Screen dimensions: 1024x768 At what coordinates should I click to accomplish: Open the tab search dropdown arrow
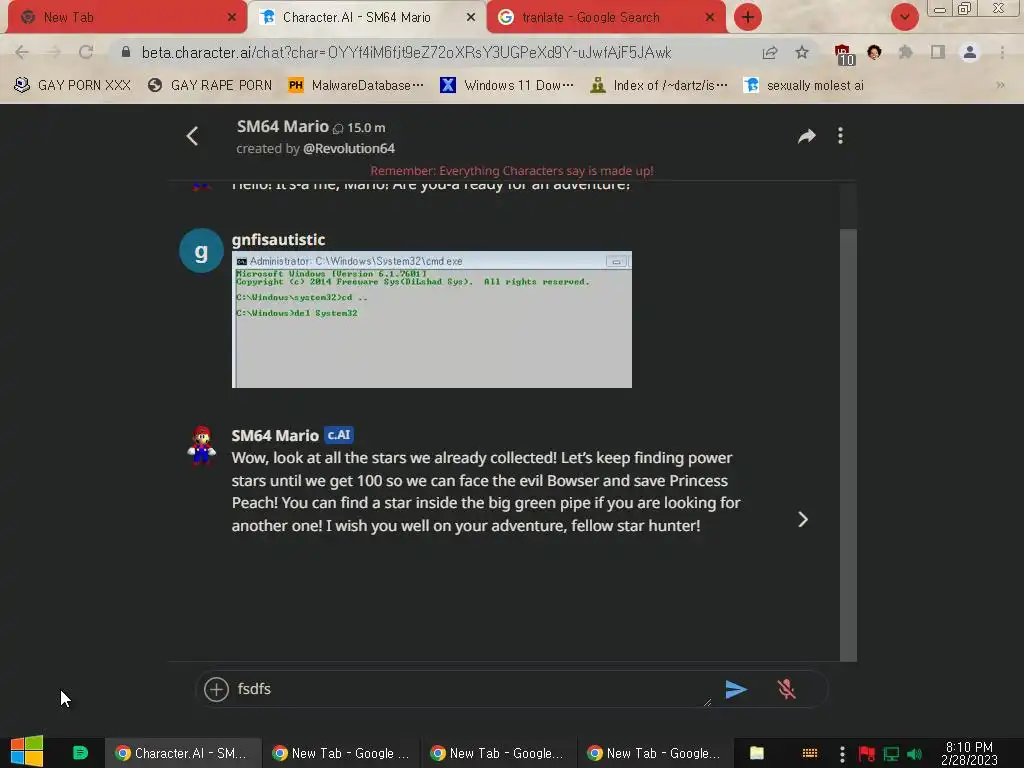click(x=904, y=17)
